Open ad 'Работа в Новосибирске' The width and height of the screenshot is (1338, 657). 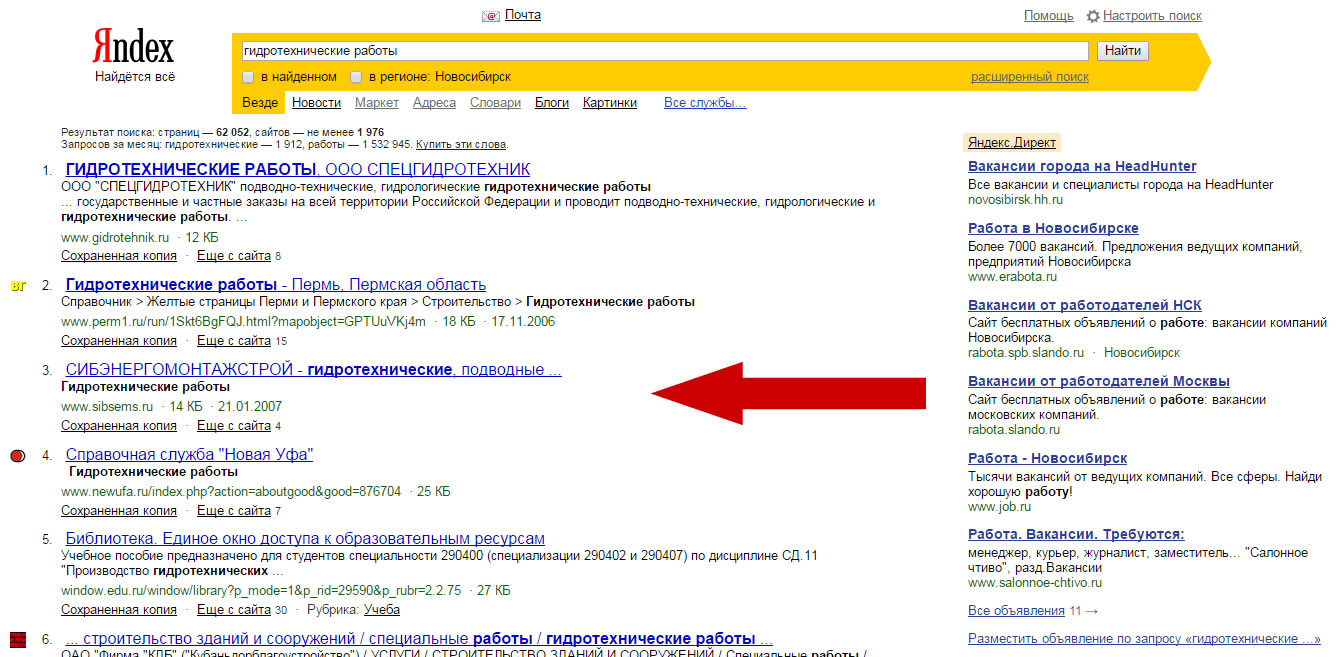point(1053,228)
